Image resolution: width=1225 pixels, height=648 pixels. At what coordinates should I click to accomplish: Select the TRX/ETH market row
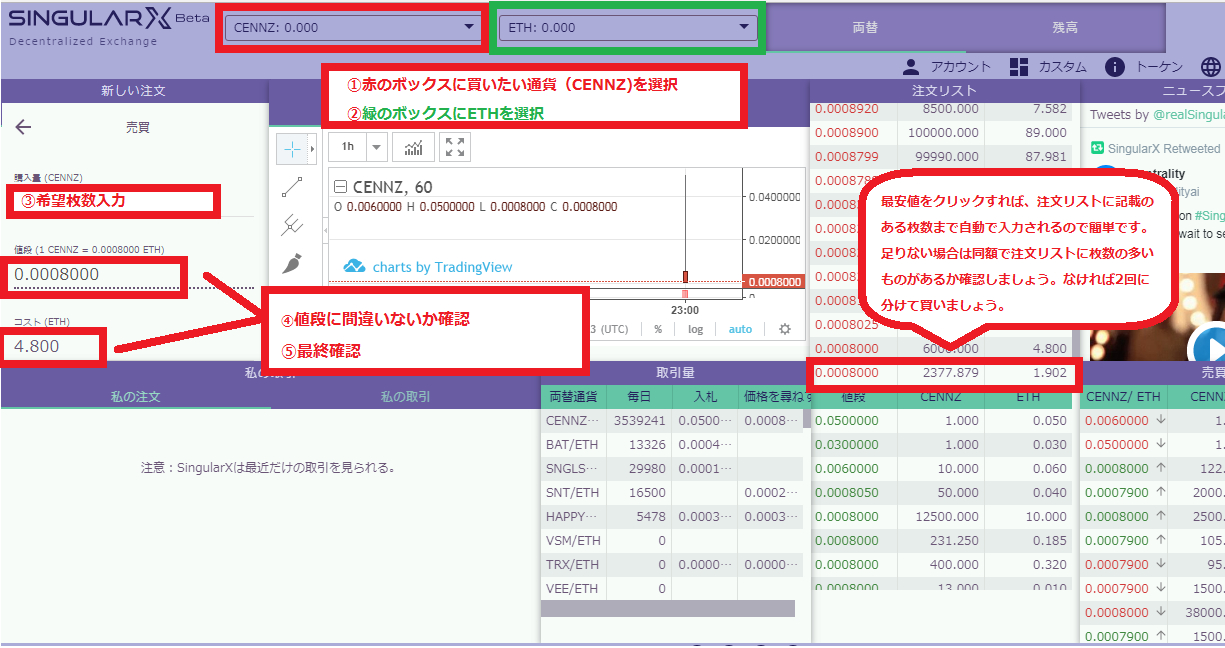pos(672,565)
